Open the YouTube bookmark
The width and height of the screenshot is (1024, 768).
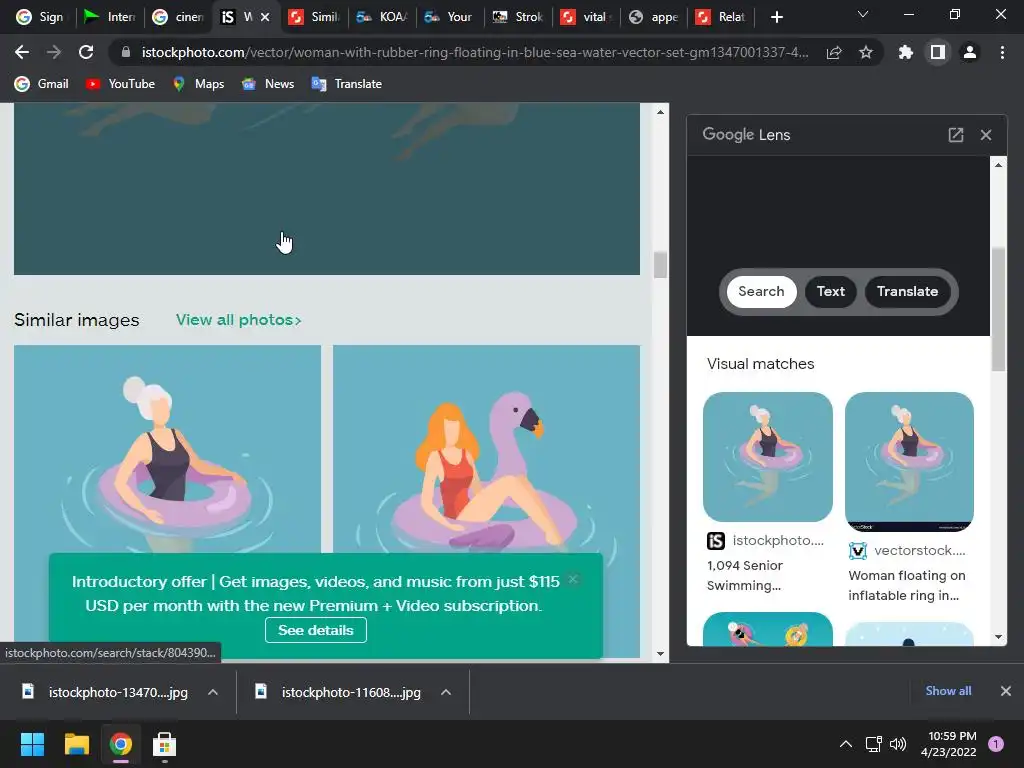click(121, 84)
